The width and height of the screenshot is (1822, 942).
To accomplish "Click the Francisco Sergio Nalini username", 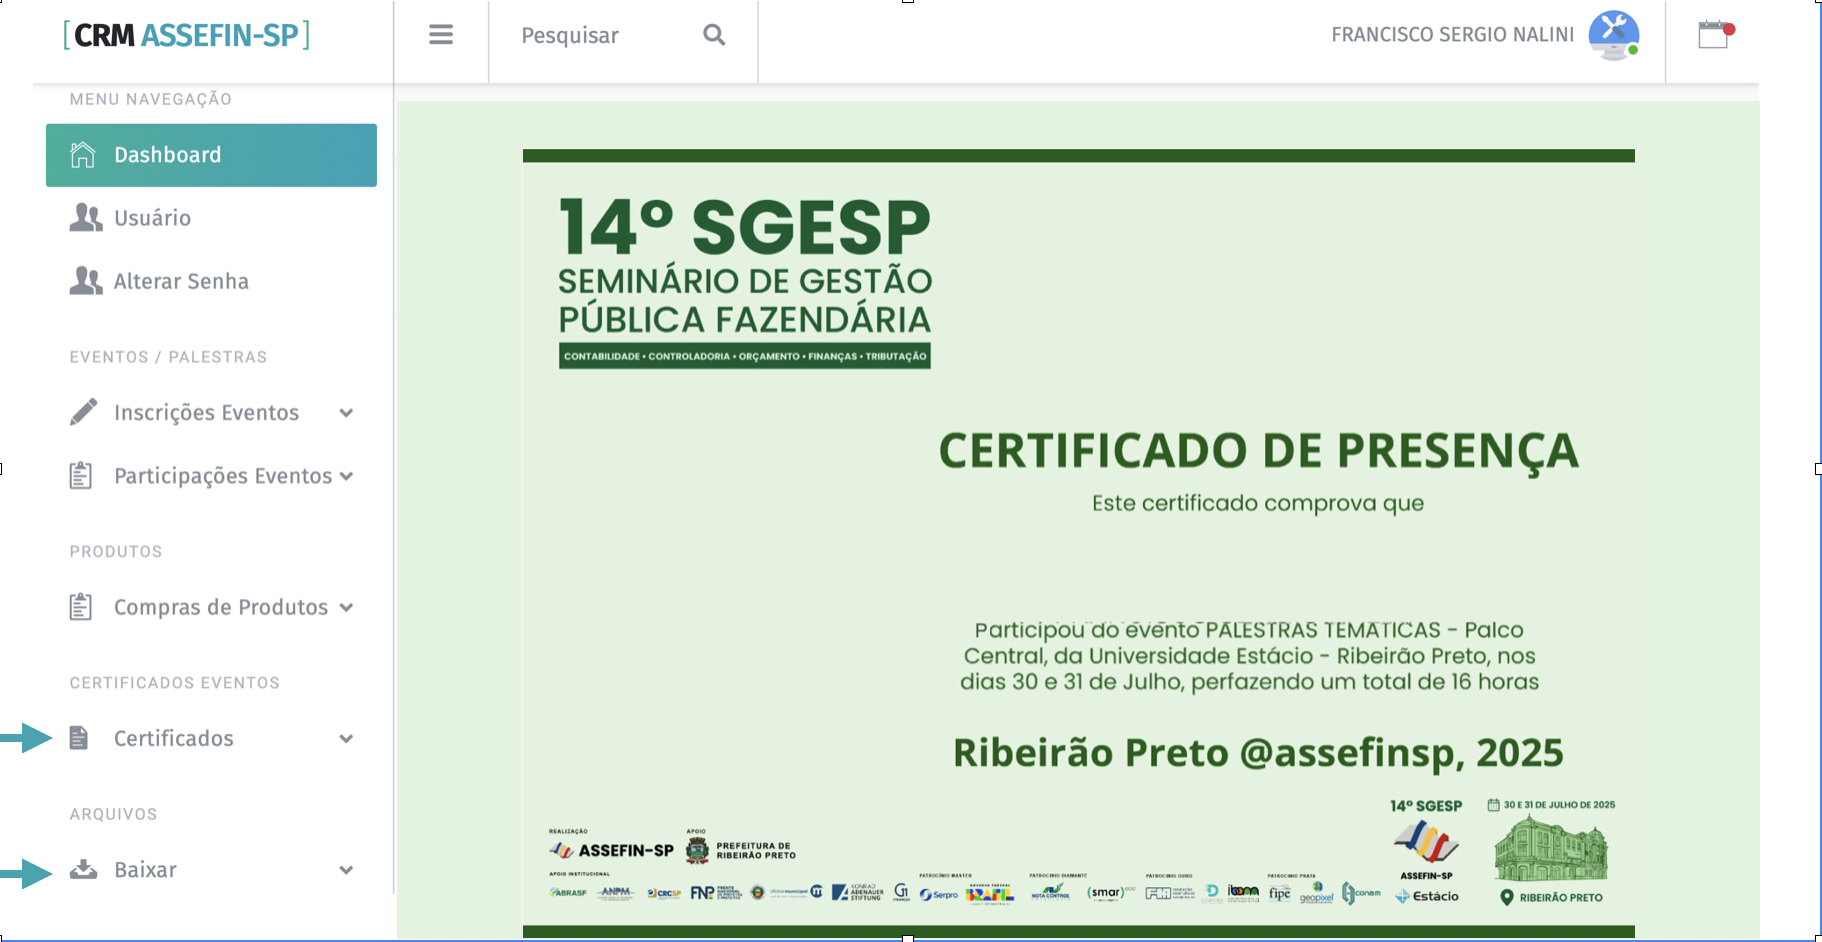I will [x=1452, y=35].
